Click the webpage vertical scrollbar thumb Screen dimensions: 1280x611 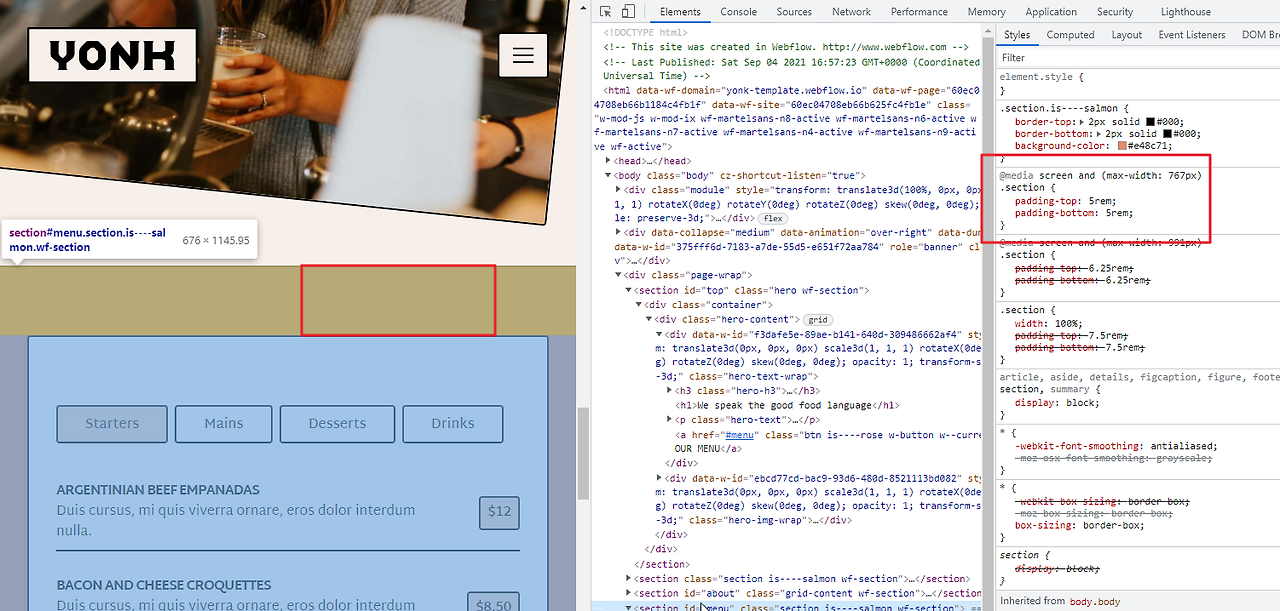tap(583, 455)
